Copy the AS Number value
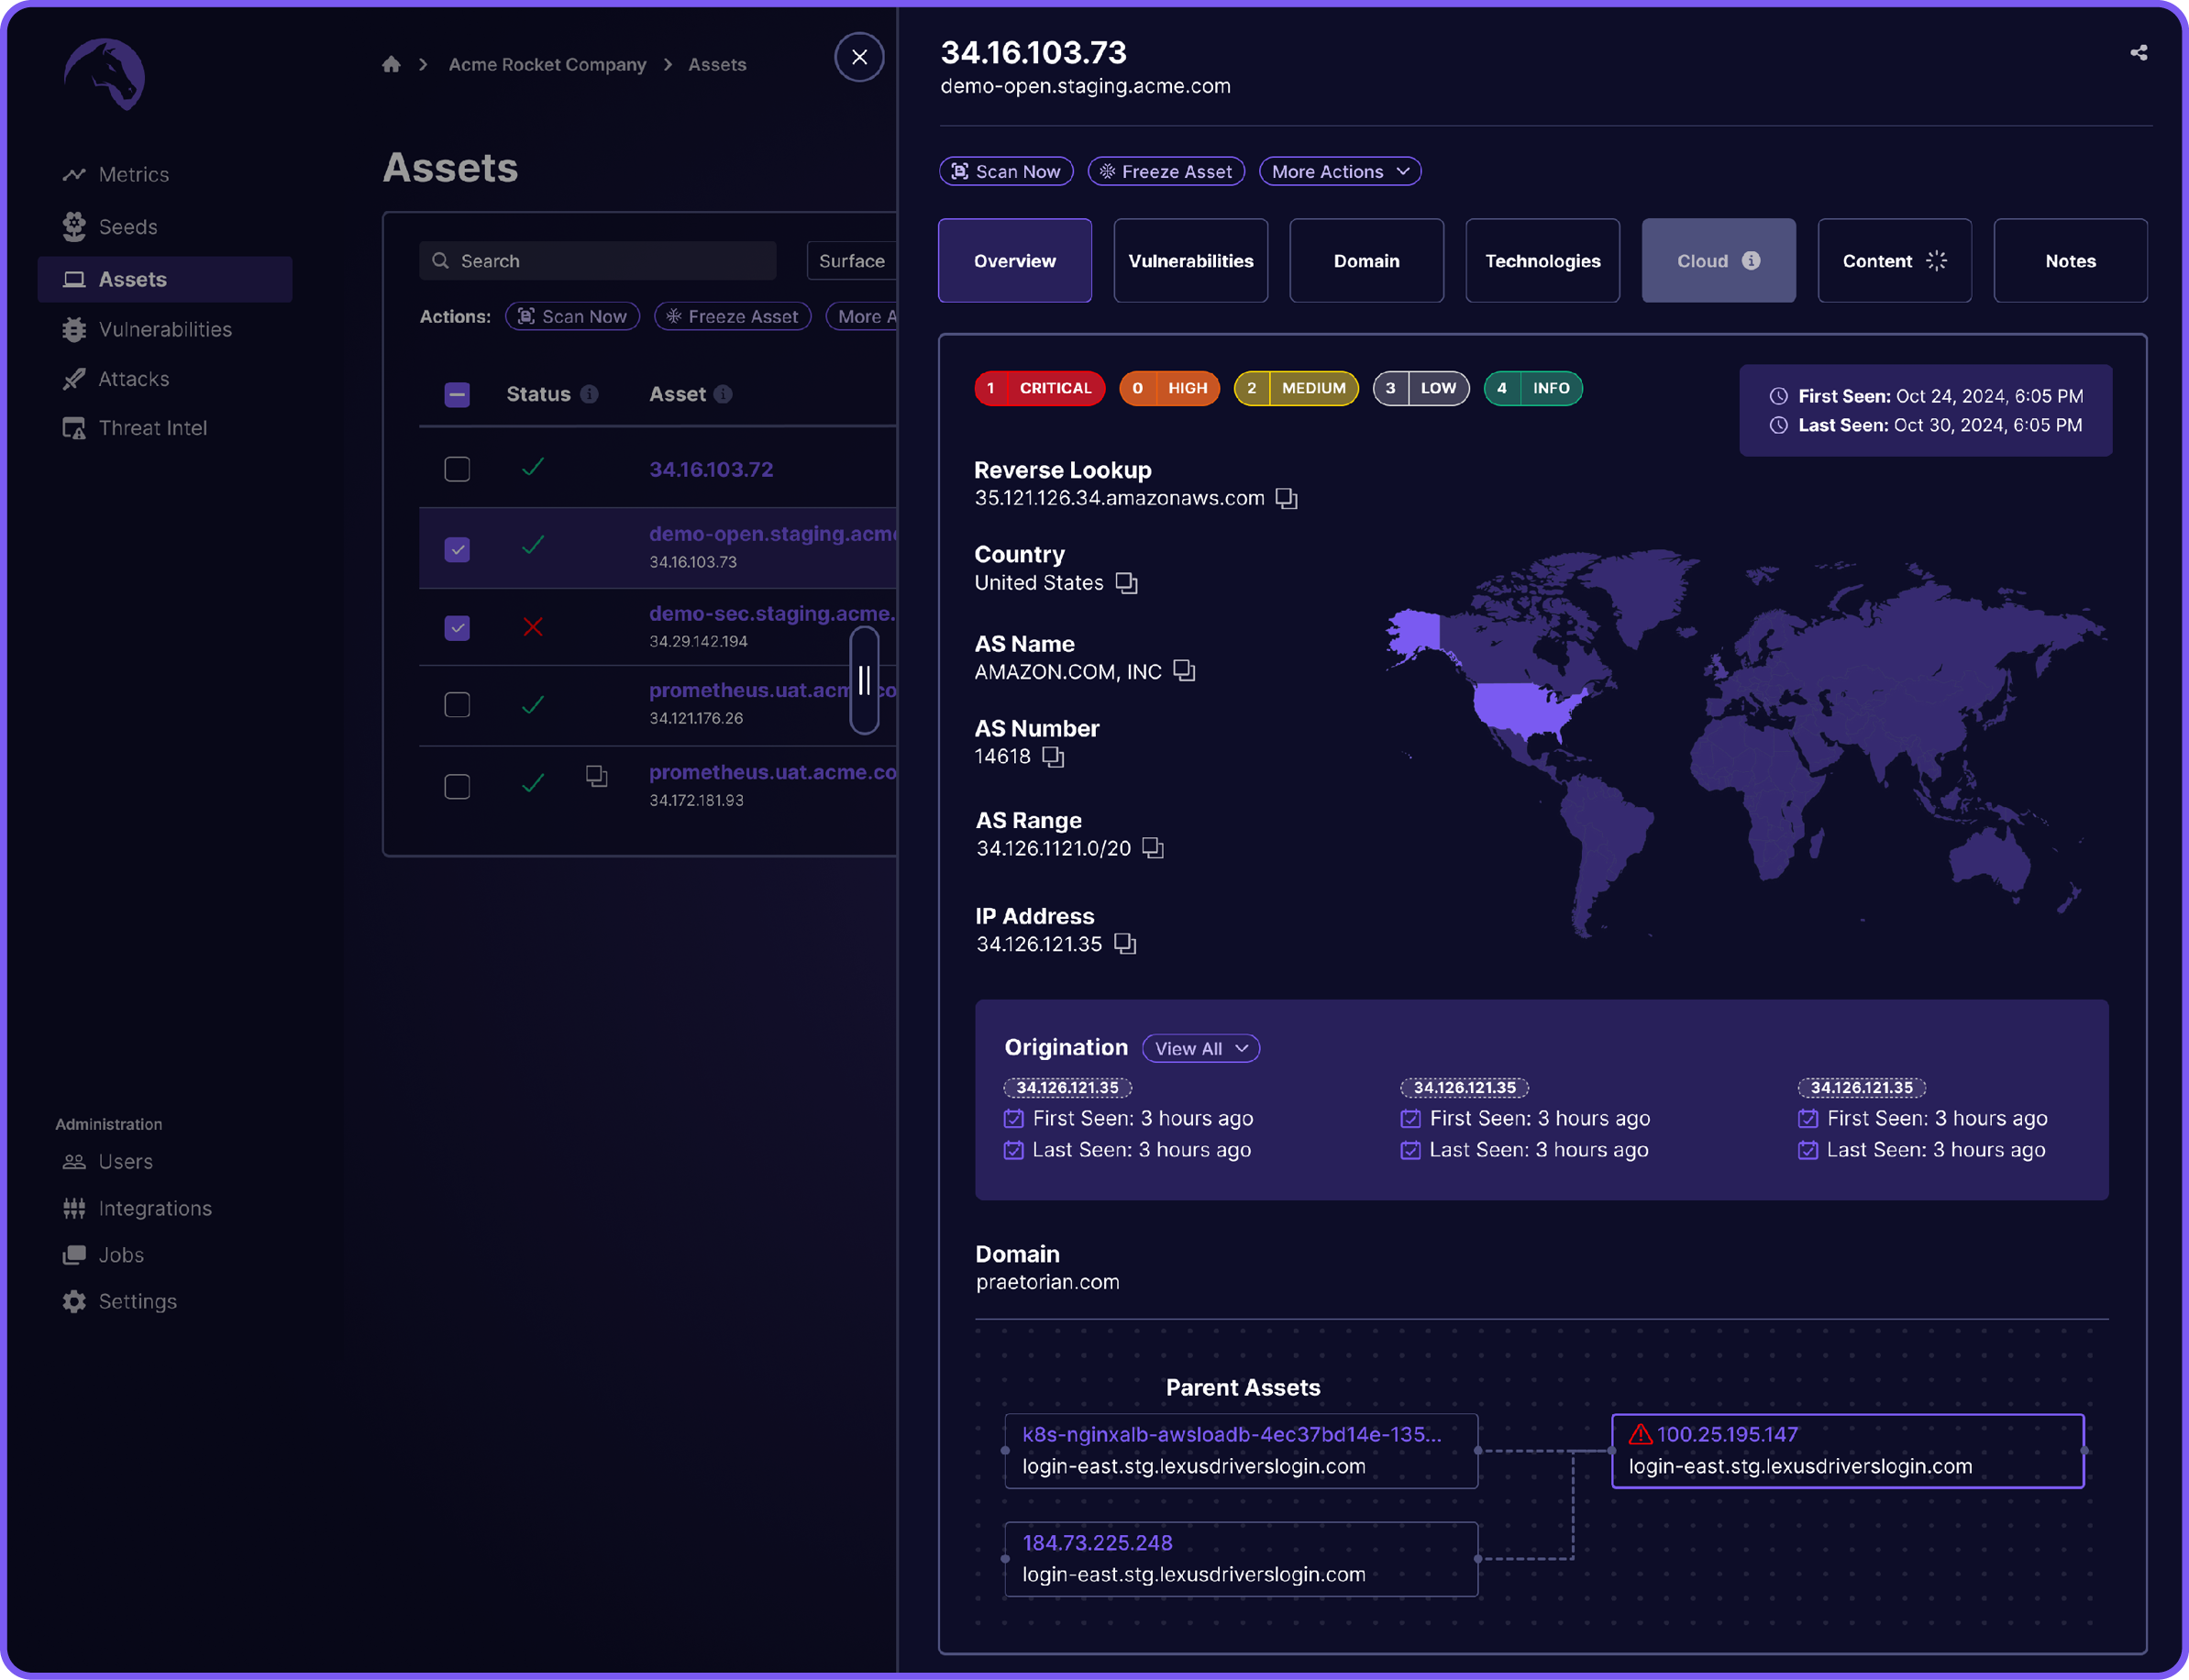This screenshot has height=1680, width=2189. point(1053,757)
